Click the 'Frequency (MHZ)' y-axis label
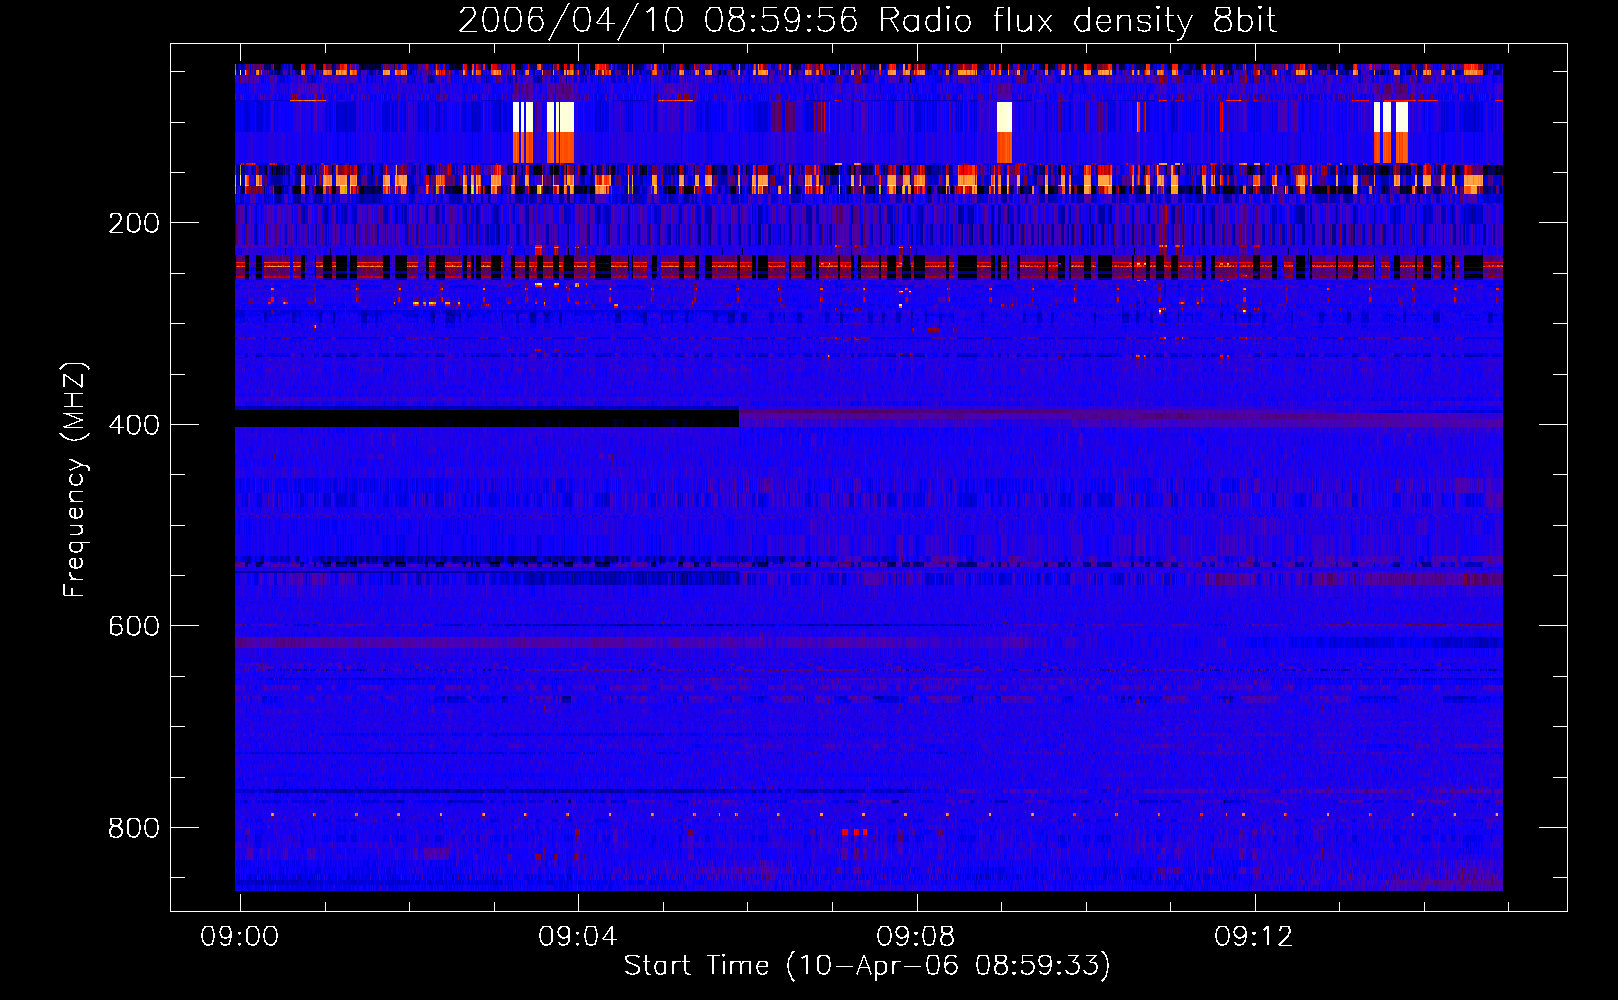This screenshot has height=1000, width=1618. point(75,480)
